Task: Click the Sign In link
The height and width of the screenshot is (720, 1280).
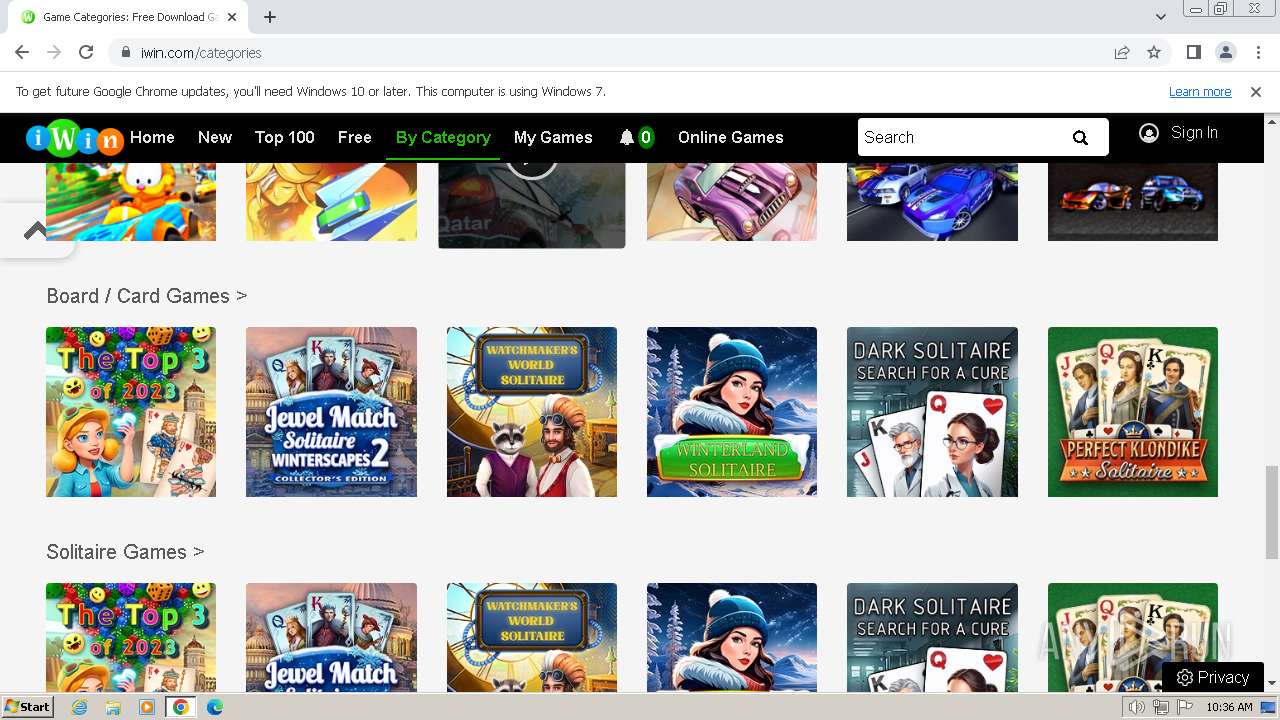Action: [x=1194, y=133]
